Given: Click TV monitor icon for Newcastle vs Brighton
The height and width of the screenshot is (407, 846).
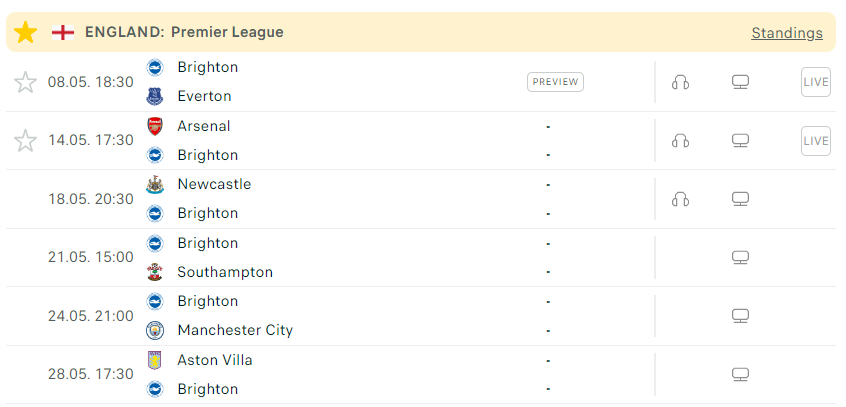Looking at the screenshot, I should tap(740, 199).
